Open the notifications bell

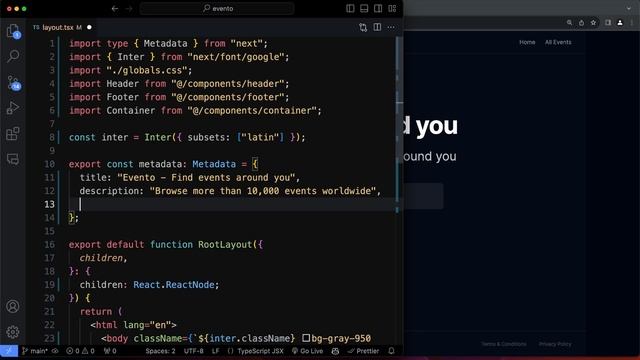(391, 351)
